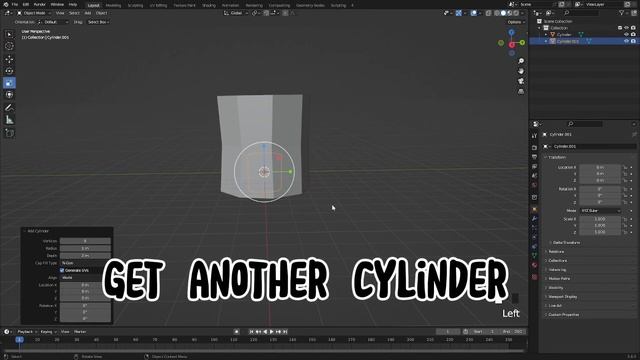
Task: Toggle X-ray mode in viewport header
Action: 489,13
